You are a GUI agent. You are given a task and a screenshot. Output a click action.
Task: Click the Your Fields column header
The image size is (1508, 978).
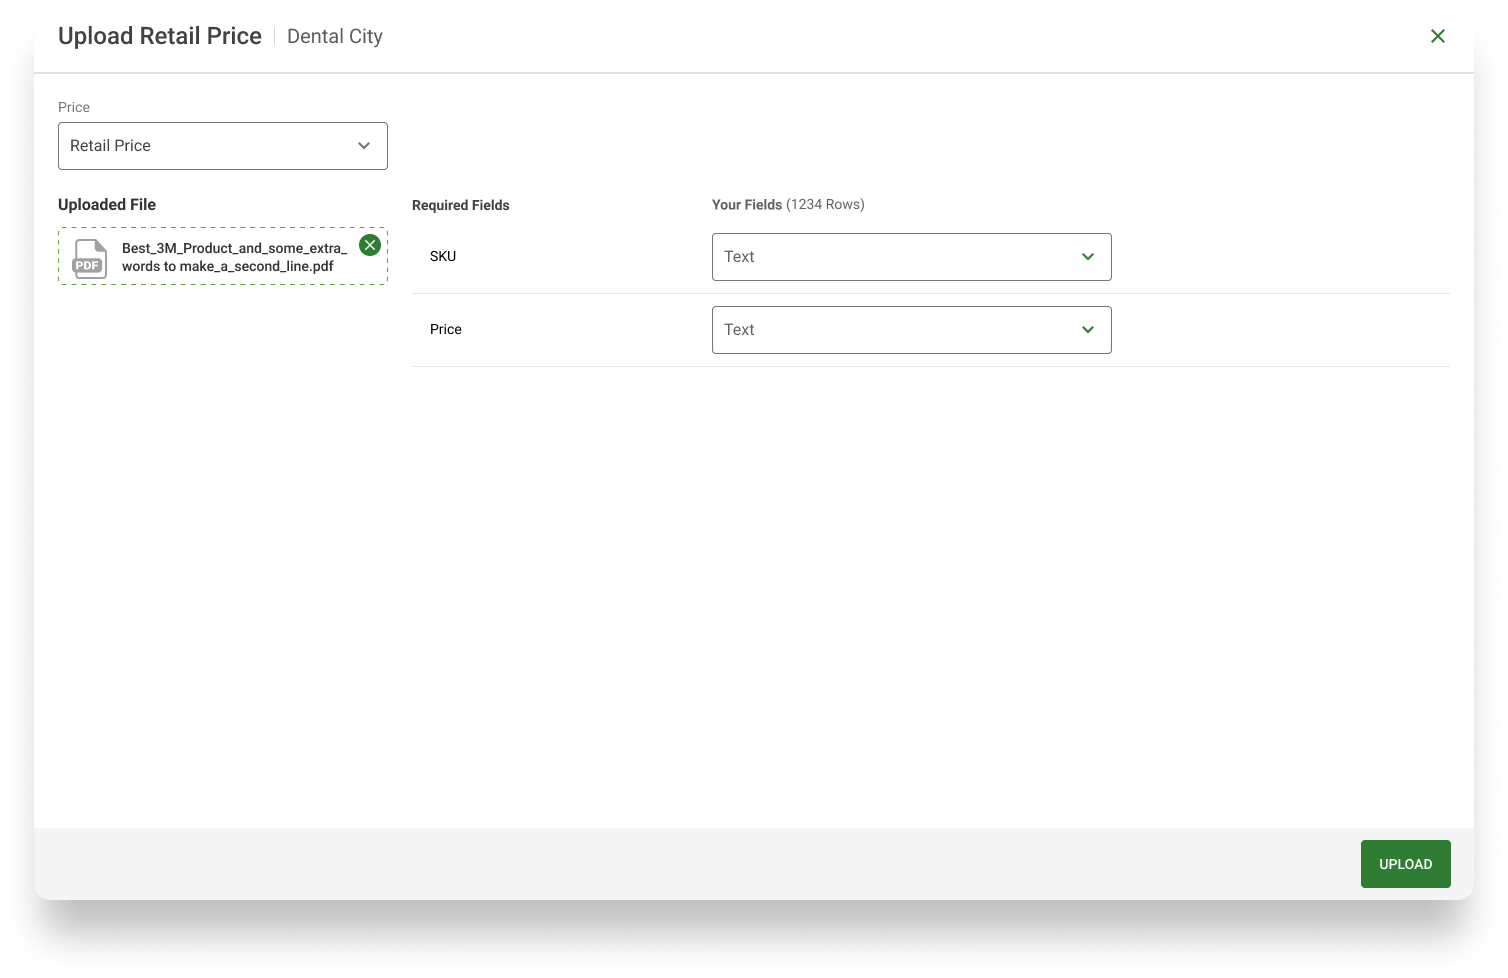coord(788,205)
